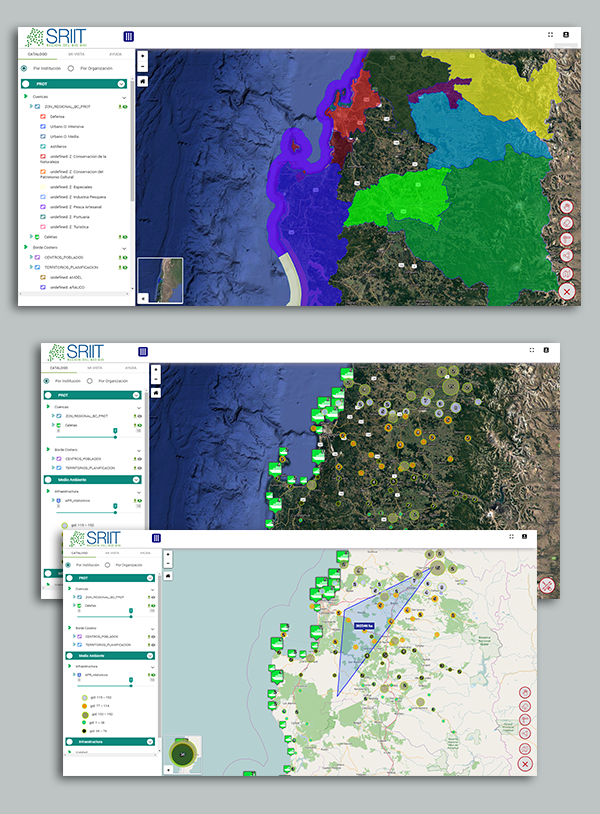Click layer panel vertical scrollbar in top window
Screen dimensions: 600x814
pos(132,140)
